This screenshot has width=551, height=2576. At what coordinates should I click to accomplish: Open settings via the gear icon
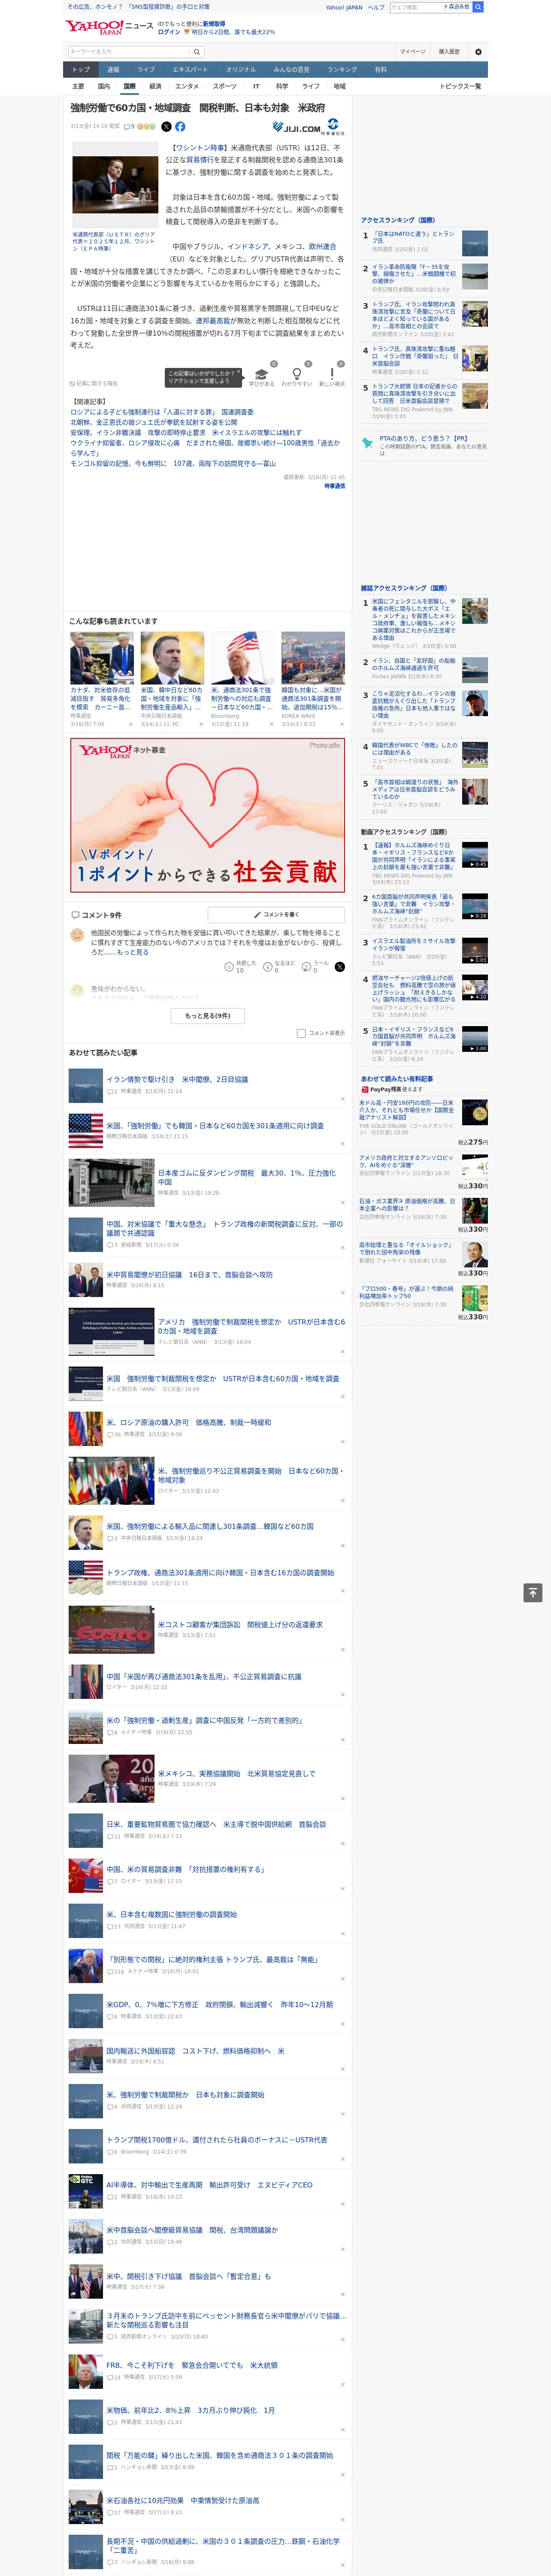[x=478, y=52]
